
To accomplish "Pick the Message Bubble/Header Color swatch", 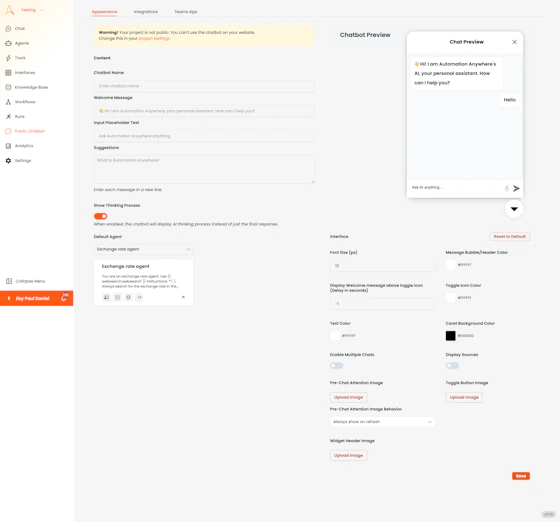I will [451, 265].
